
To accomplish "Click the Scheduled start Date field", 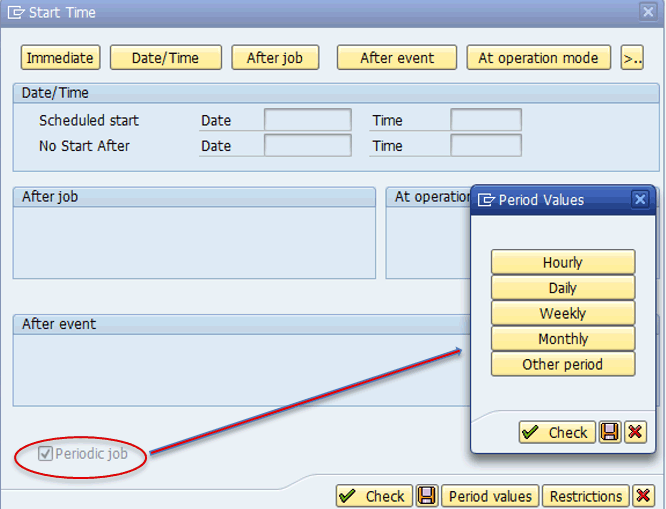I will (308, 120).
